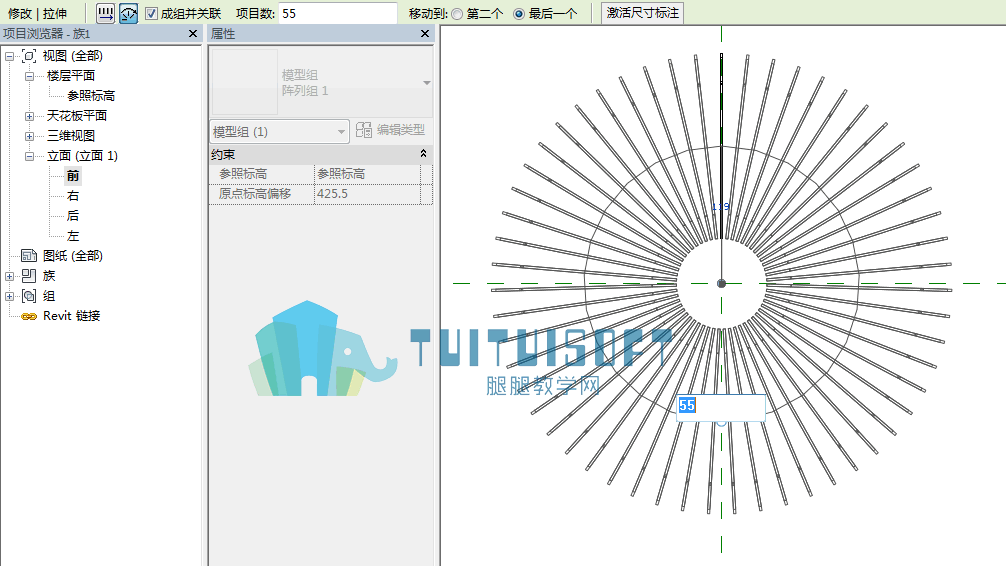This screenshot has height=566, width=1006.
Task: Expand the 三维视图 node
Action: [30, 136]
